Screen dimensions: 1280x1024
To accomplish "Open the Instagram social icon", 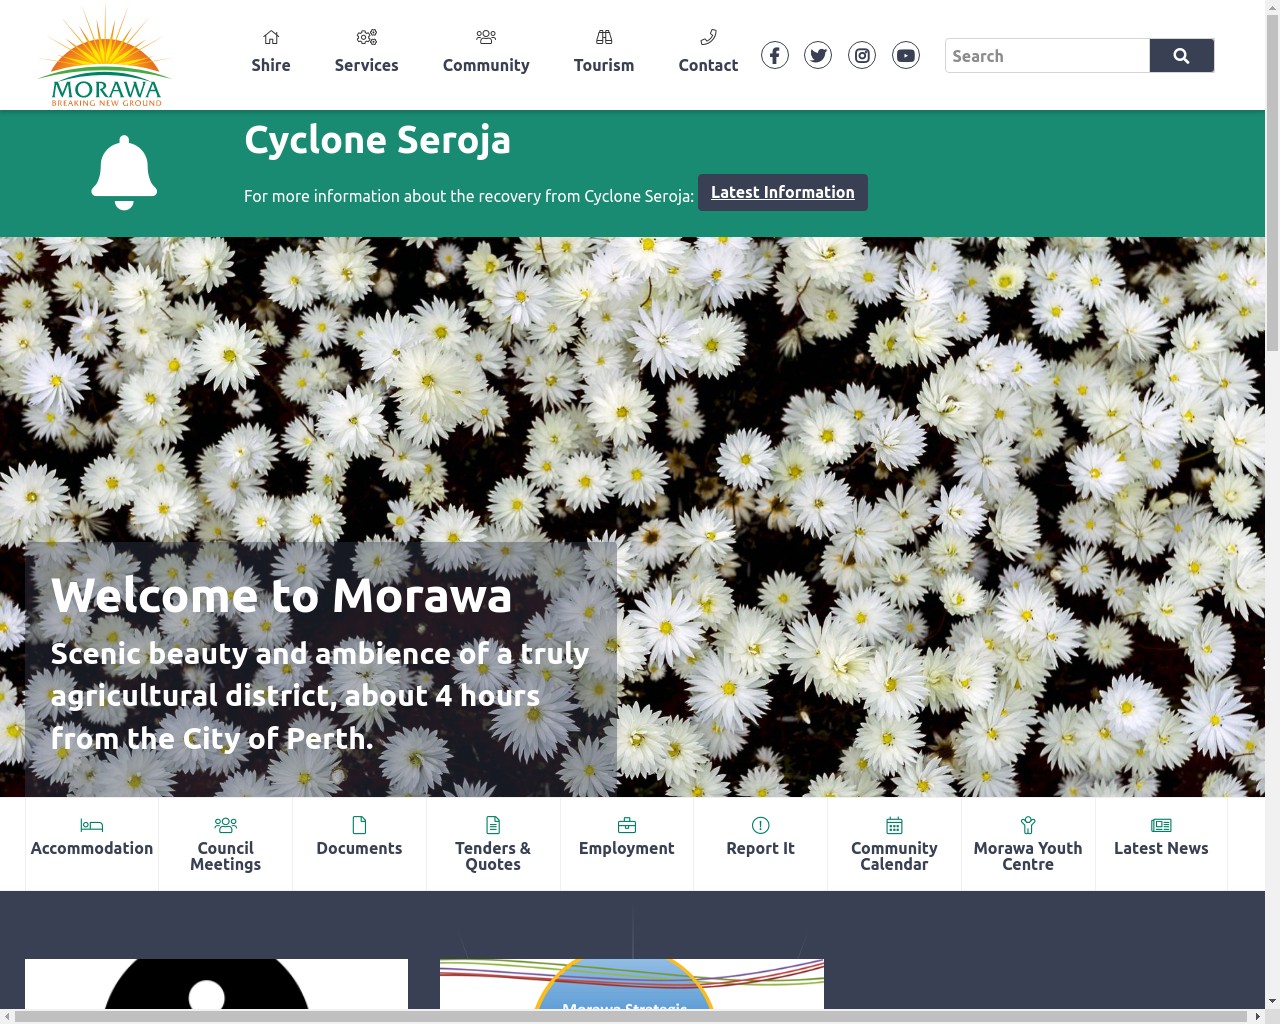I will click(862, 55).
